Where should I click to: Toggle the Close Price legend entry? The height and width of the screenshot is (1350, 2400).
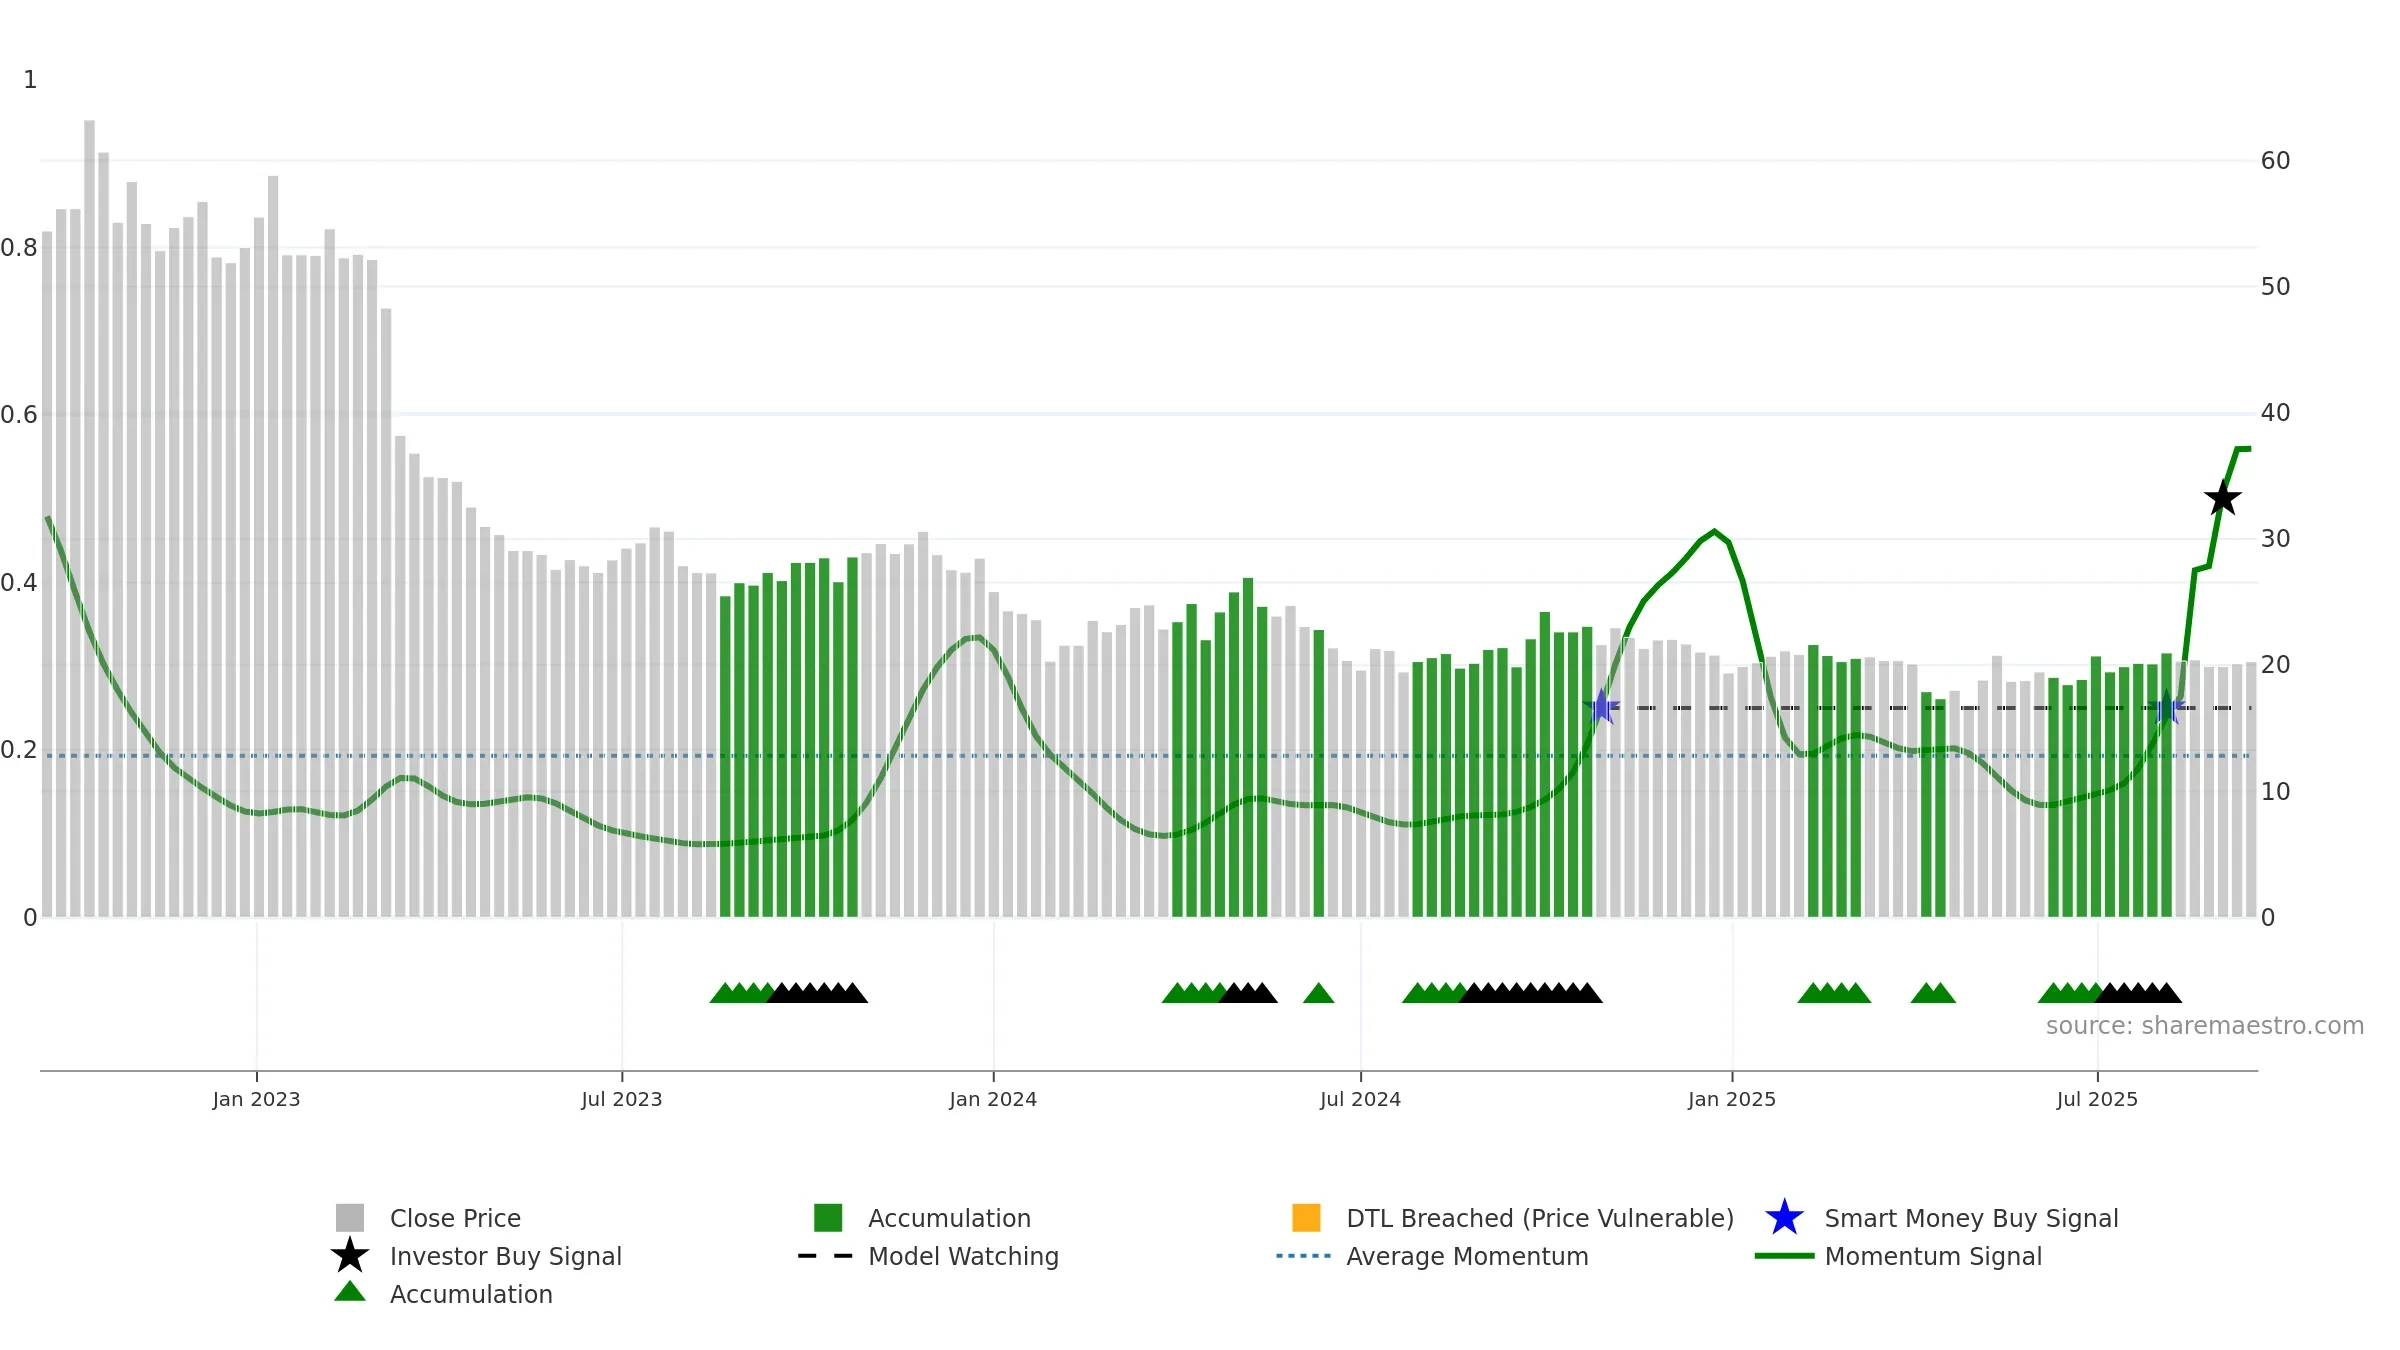(x=428, y=1218)
